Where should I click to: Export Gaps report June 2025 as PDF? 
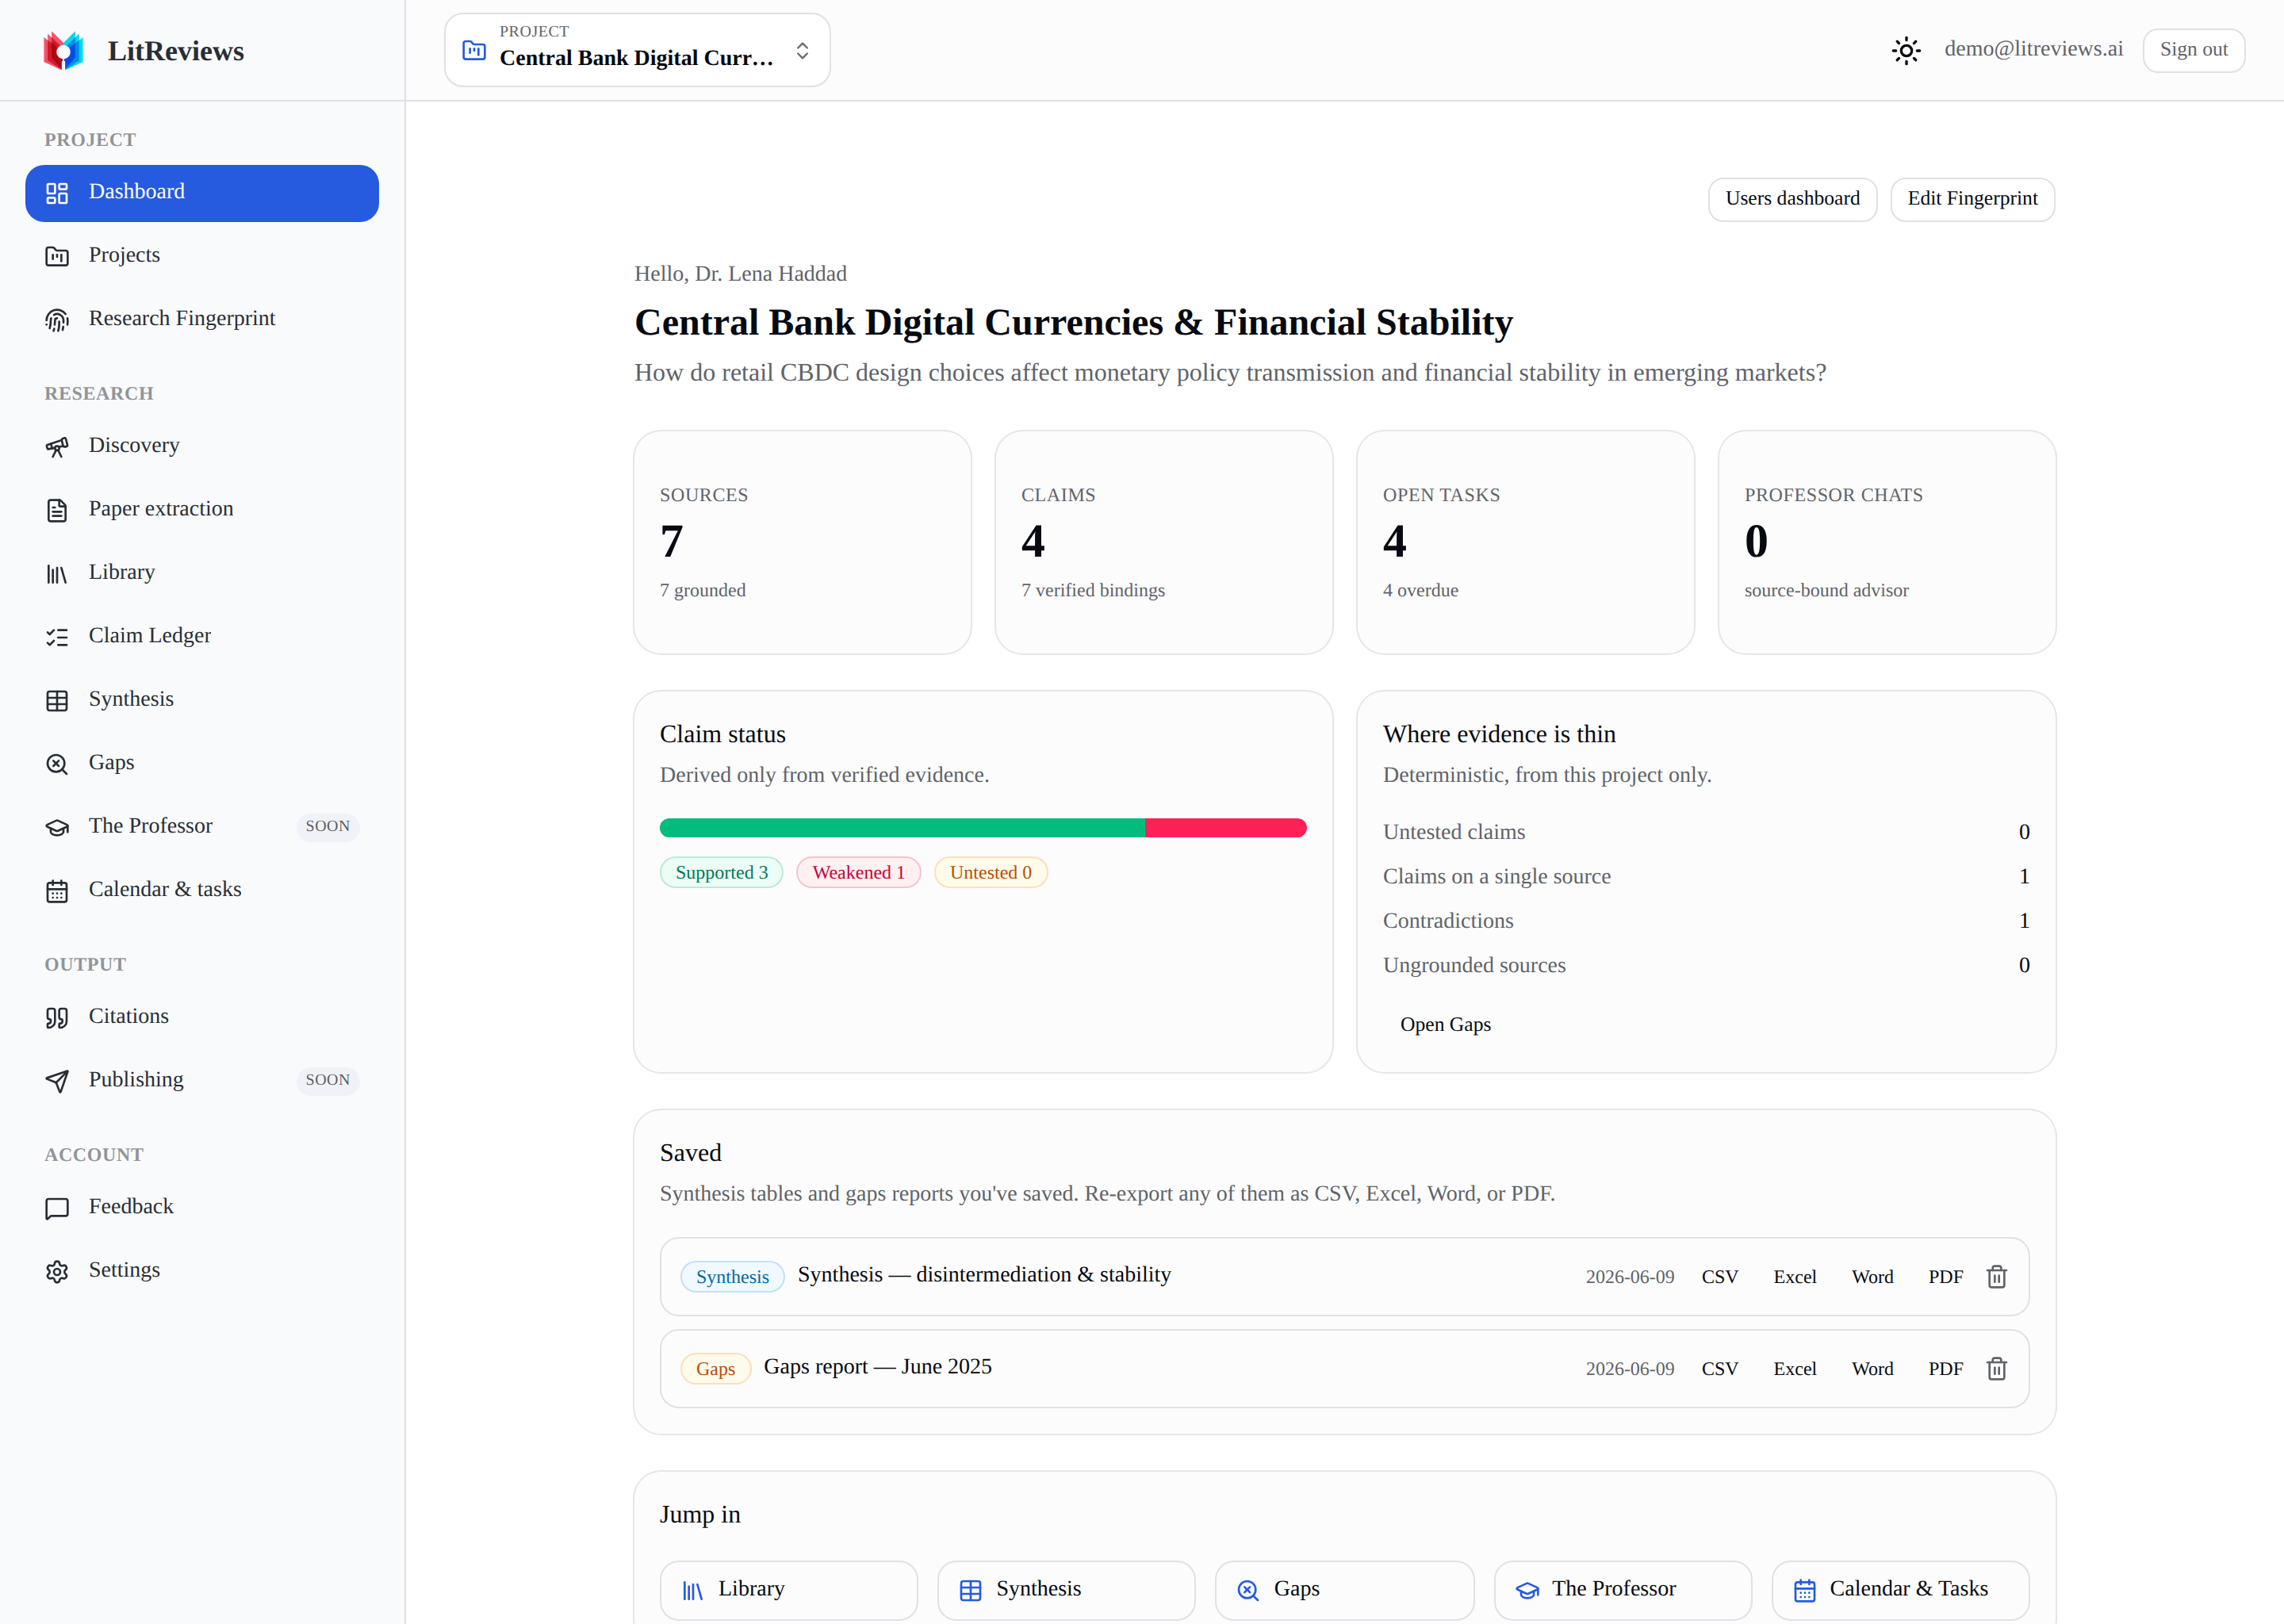click(1945, 1369)
